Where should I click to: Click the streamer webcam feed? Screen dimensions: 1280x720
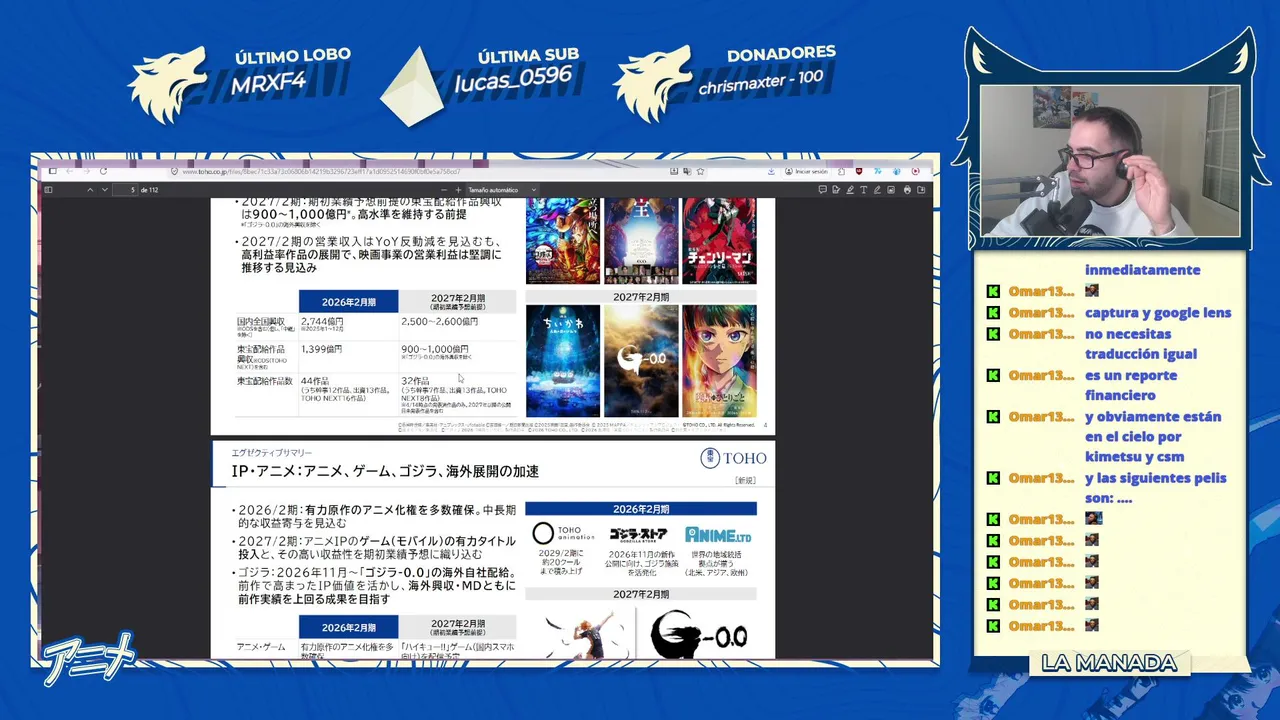[x=1110, y=161]
